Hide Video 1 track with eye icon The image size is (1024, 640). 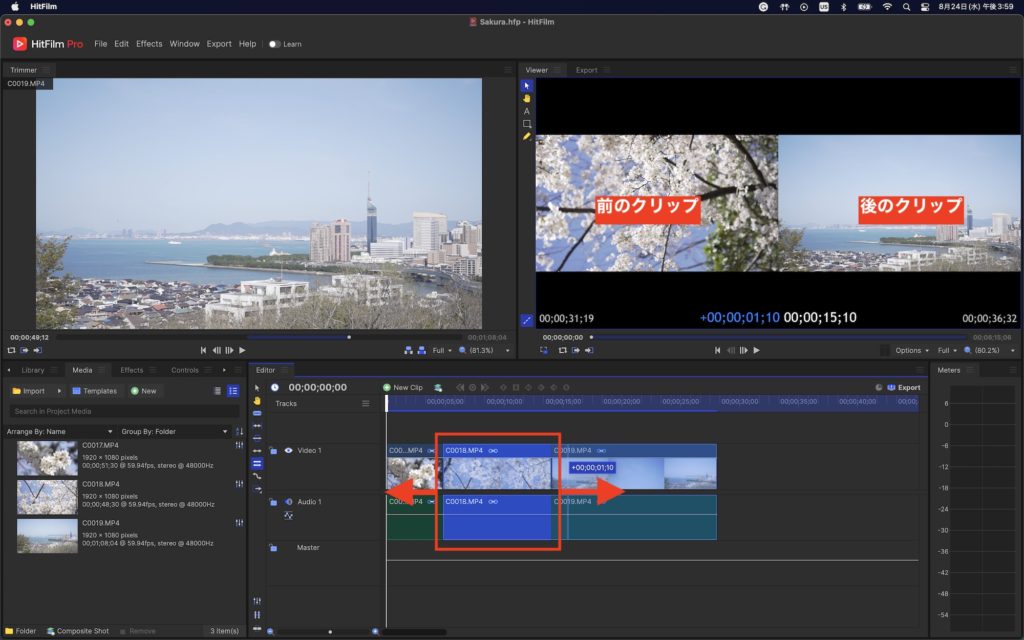(x=288, y=451)
